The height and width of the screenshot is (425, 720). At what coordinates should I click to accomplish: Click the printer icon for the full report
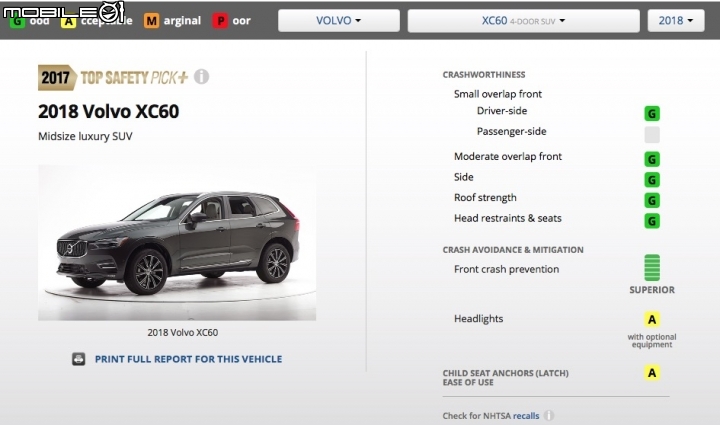(79, 359)
